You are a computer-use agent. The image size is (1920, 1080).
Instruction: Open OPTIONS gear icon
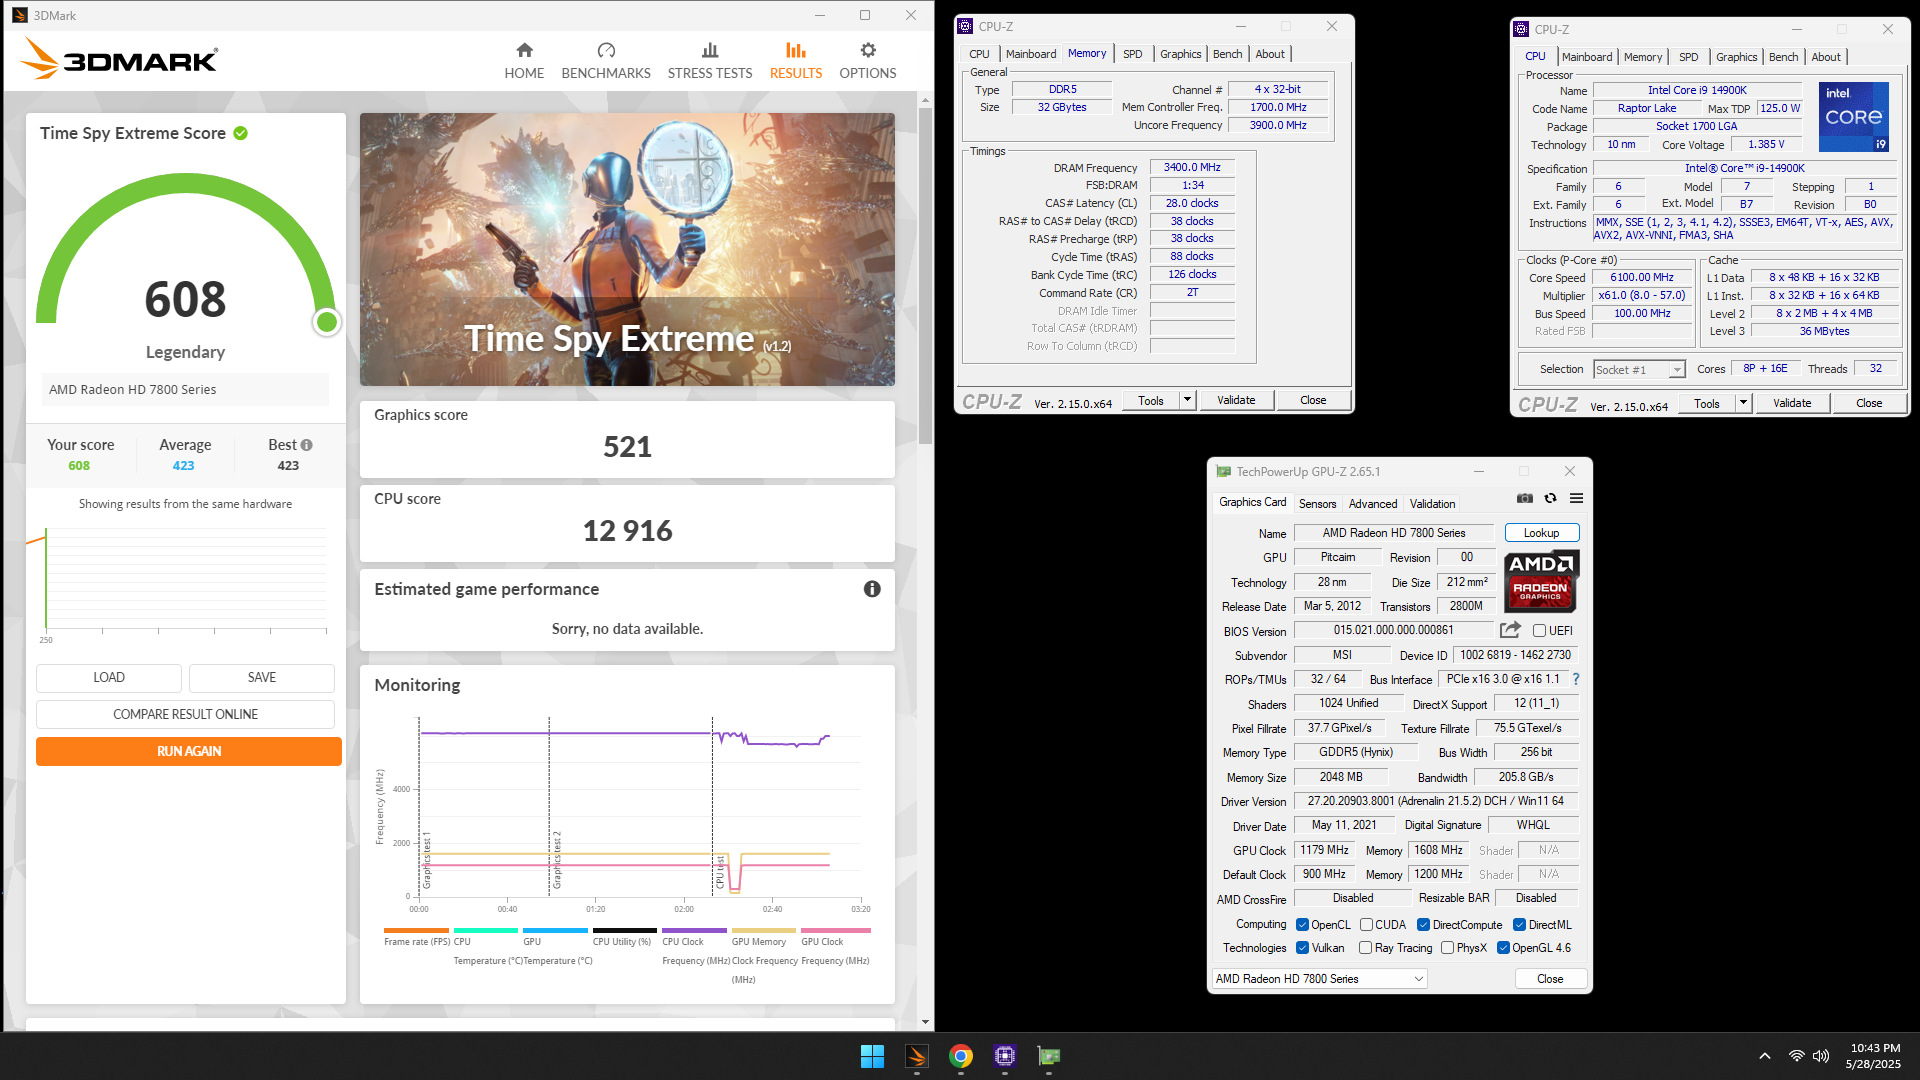(868, 50)
